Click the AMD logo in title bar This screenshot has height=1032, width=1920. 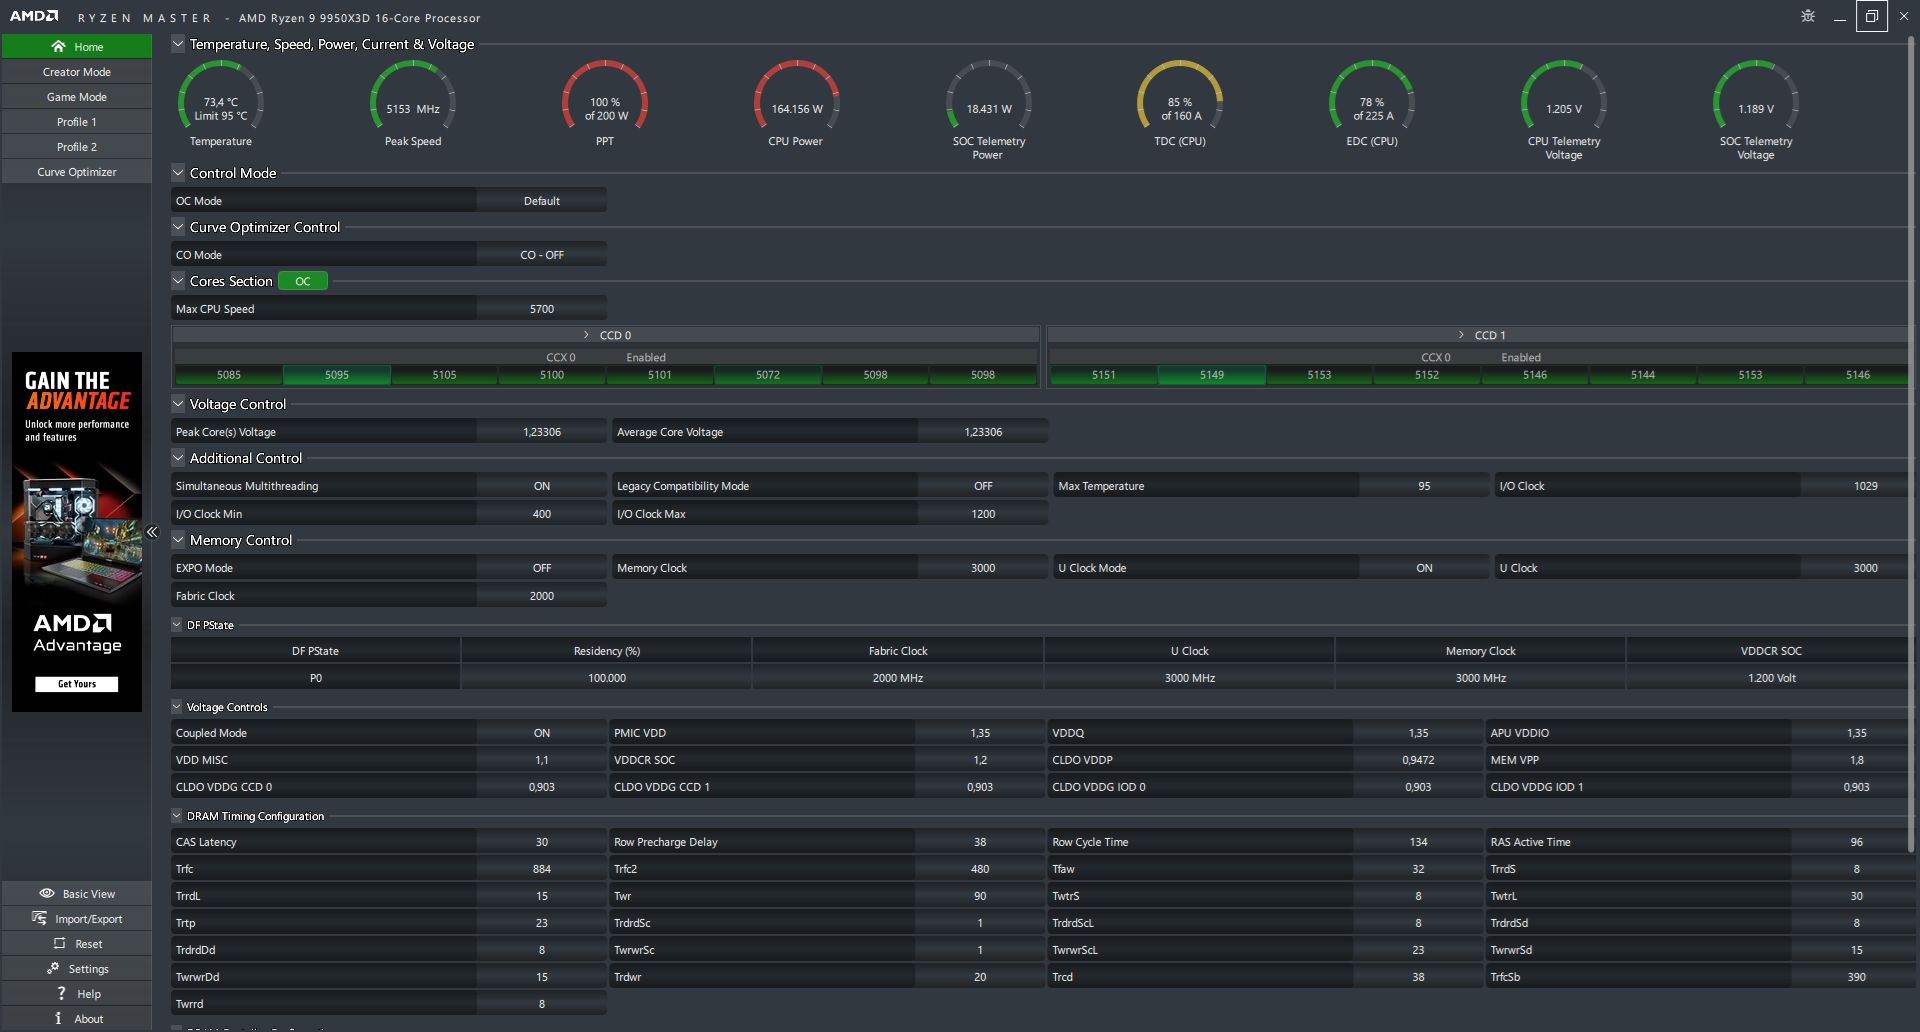(34, 17)
